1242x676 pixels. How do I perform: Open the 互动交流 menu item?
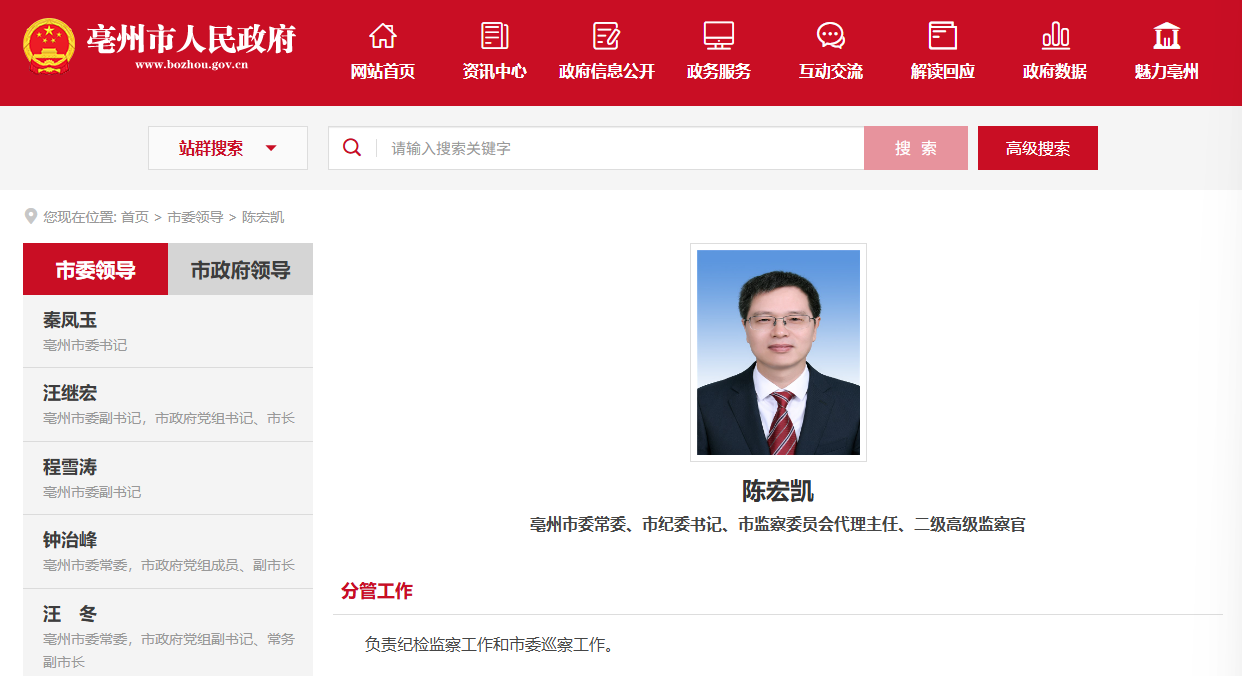pos(831,72)
